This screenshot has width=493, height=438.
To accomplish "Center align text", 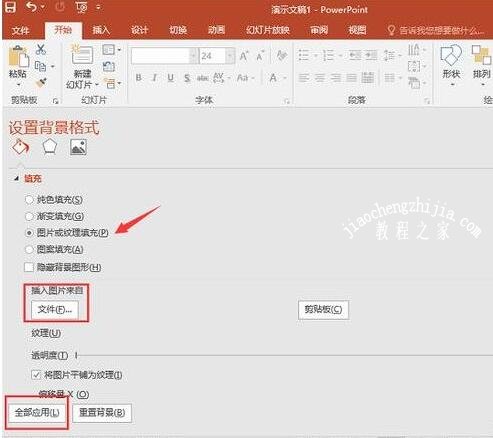I will pyautogui.click(x=320, y=78).
